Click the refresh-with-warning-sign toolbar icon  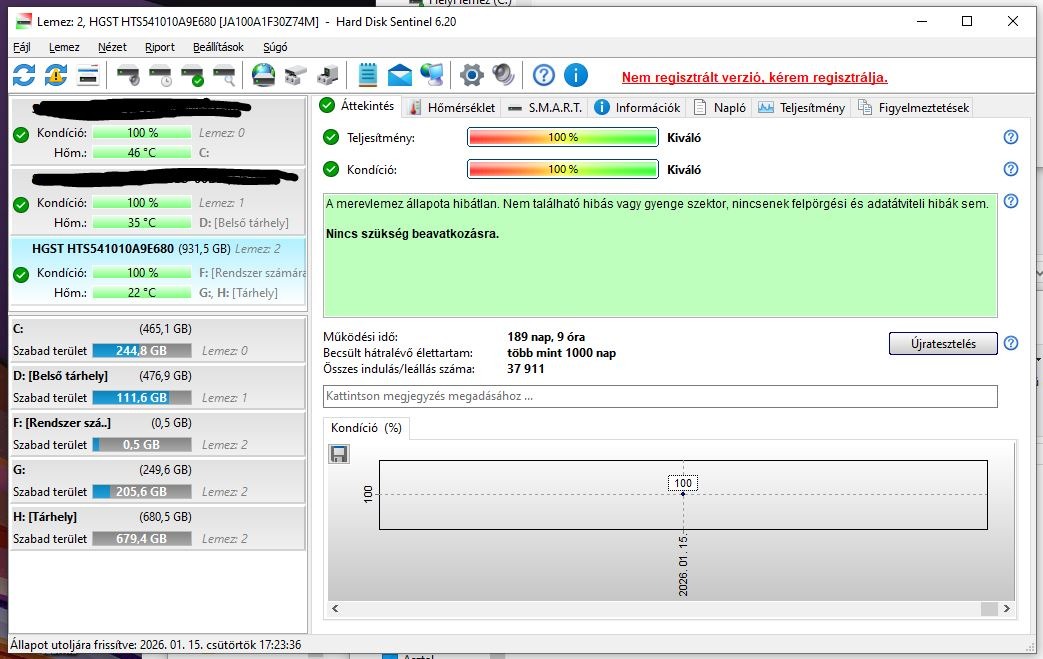pos(56,74)
